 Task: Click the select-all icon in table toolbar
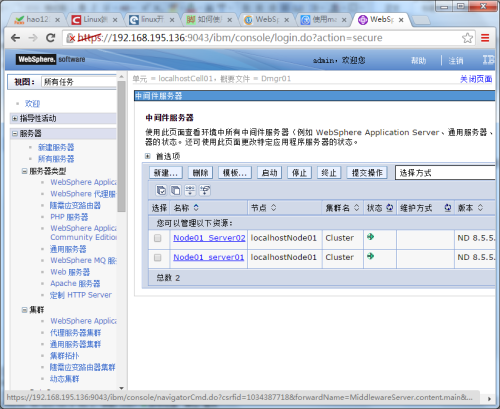[161, 190]
